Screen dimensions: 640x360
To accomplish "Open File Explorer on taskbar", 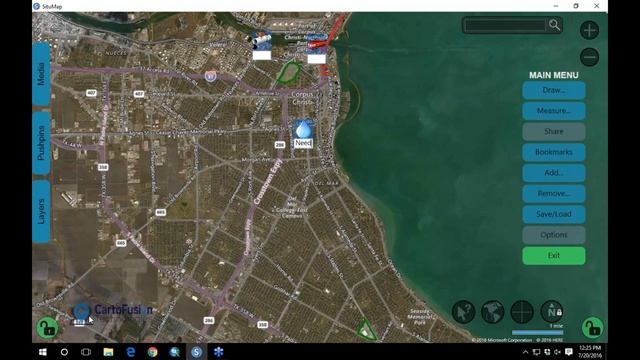I will [x=108, y=352].
